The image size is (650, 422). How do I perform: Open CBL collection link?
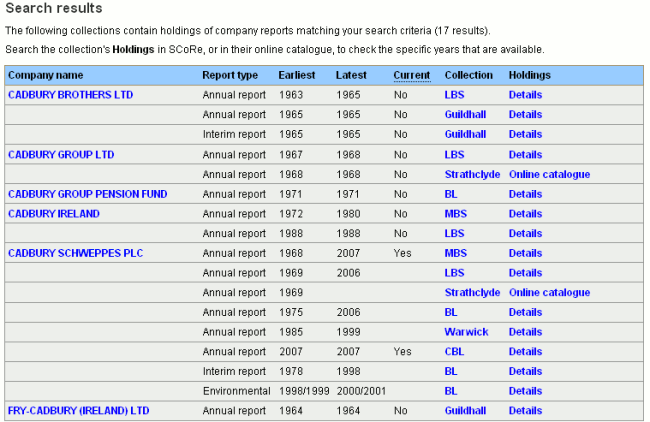(x=454, y=352)
